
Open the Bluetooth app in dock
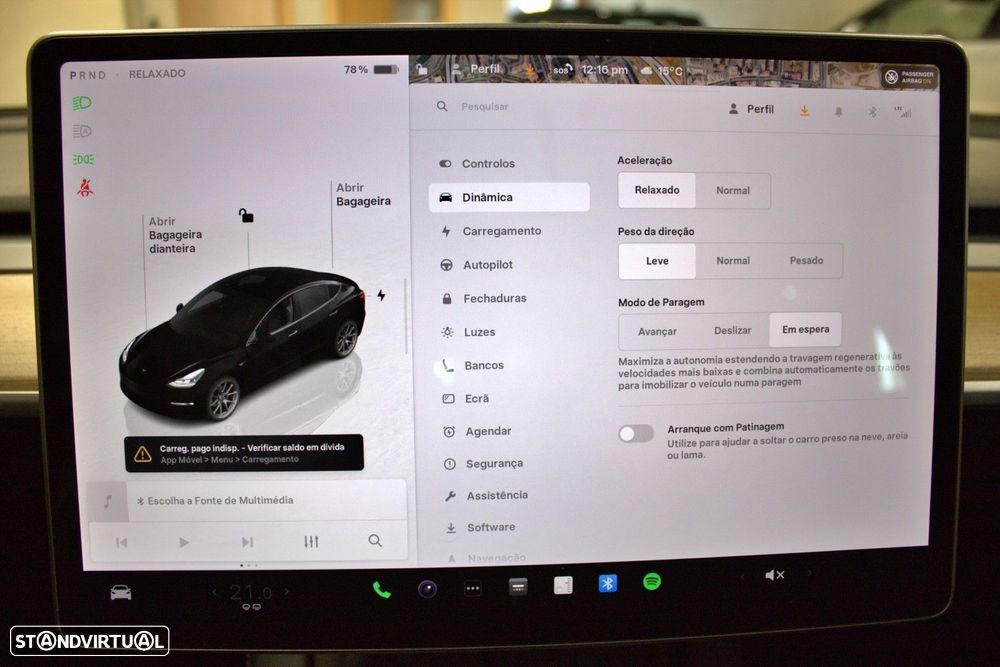608,583
